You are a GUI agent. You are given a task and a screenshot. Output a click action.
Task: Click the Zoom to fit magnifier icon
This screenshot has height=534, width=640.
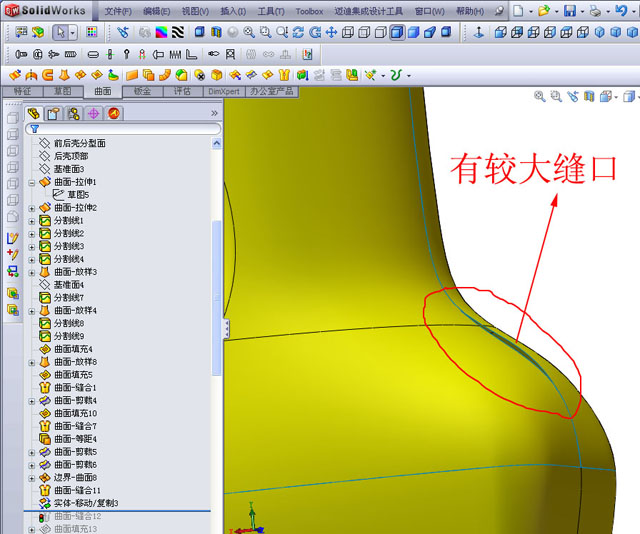tap(249, 32)
